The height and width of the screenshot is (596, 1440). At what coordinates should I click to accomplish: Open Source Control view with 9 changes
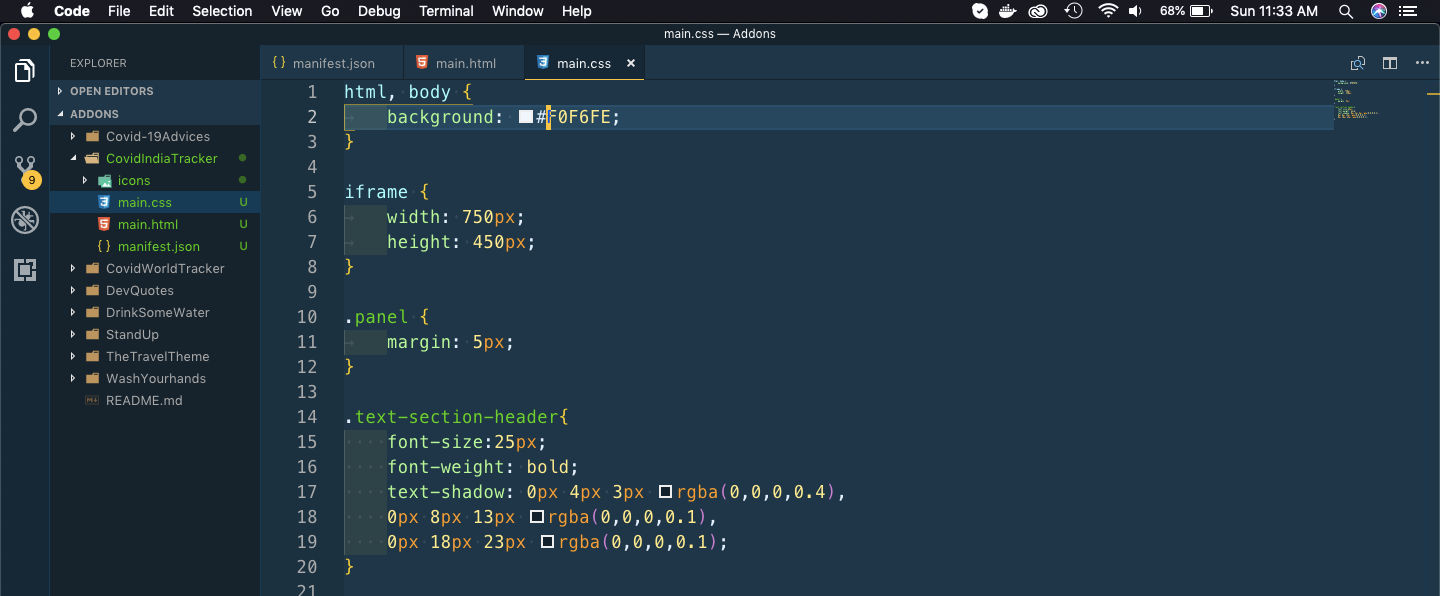[x=25, y=171]
